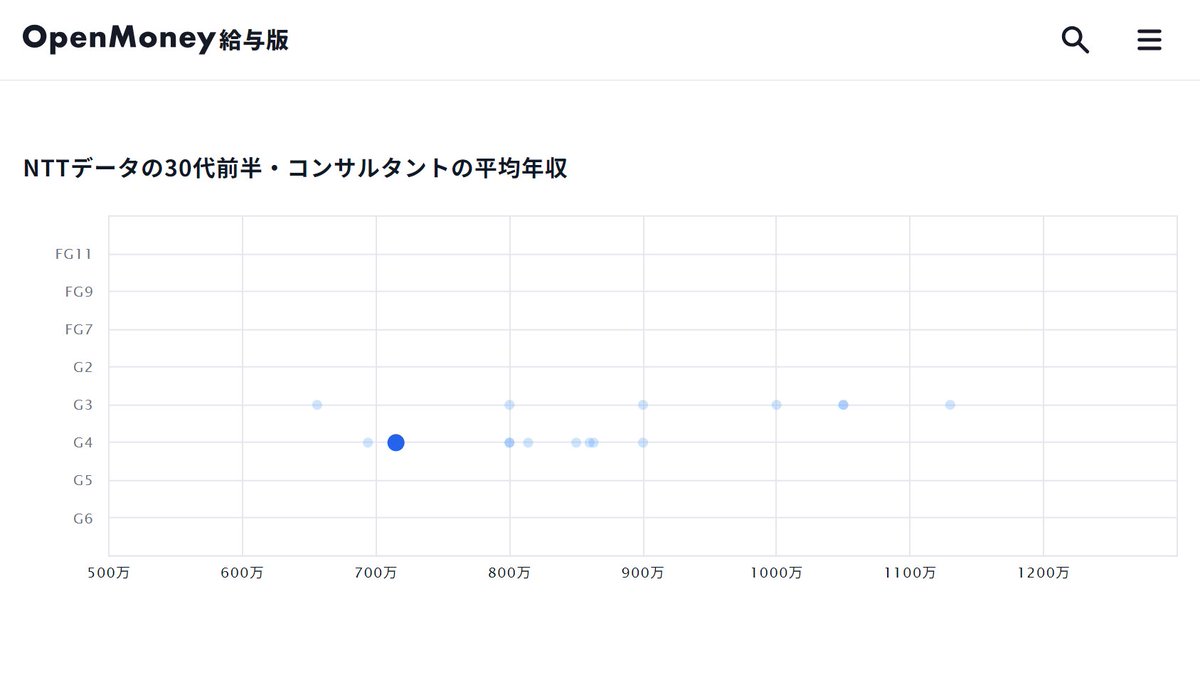Click the 600万 axis label
Viewport: 1200px width, 675px height.
242,573
